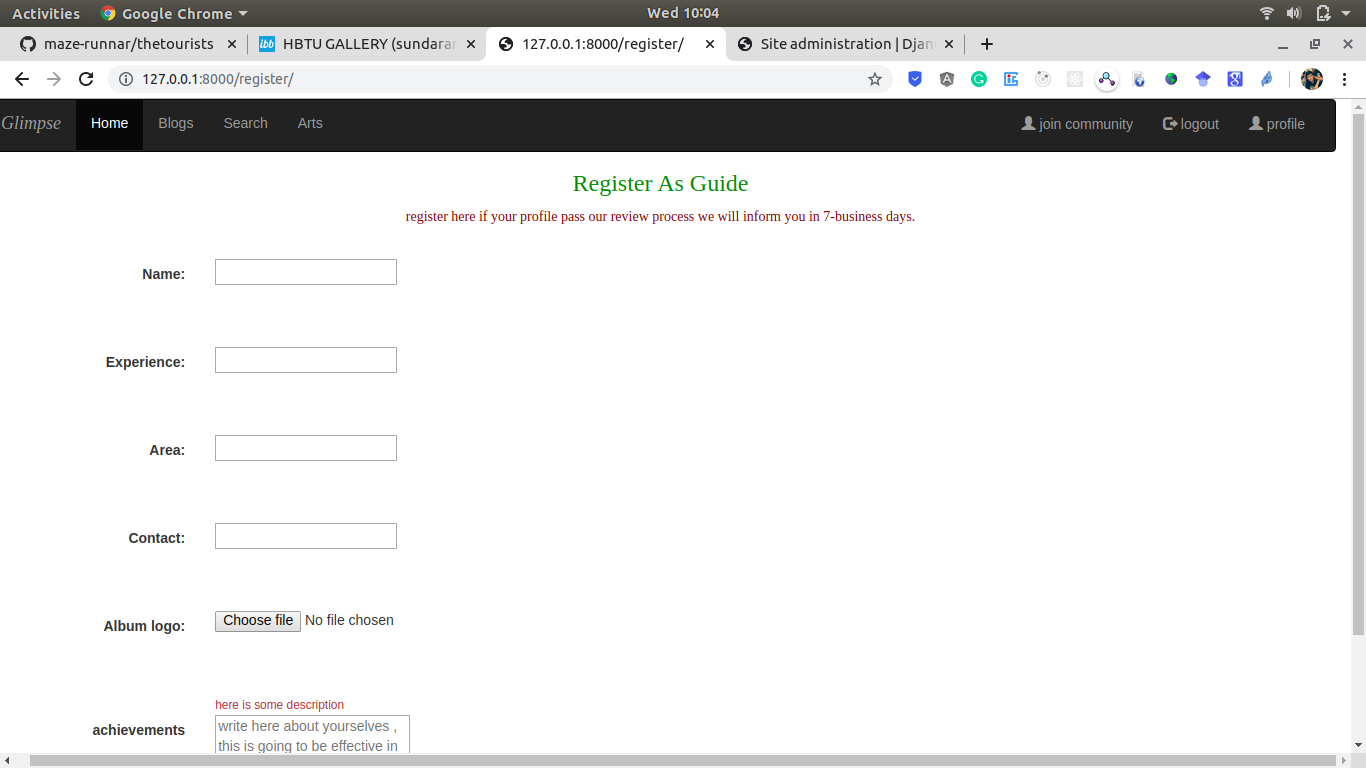Click the volume indicator in the top bar
Image resolution: width=1366 pixels, height=768 pixels.
tap(1293, 13)
